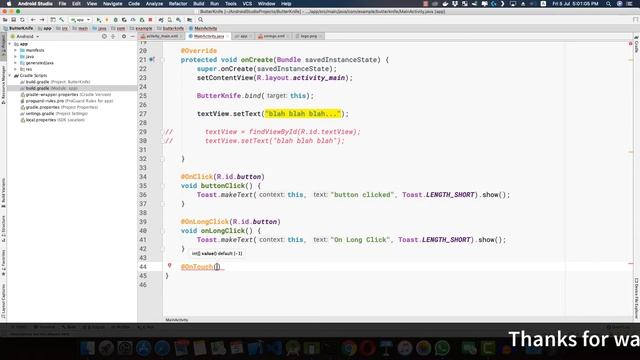Click the Make Project hammer icon
The width and height of the screenshot is (640, 360).
coord(62,20)
